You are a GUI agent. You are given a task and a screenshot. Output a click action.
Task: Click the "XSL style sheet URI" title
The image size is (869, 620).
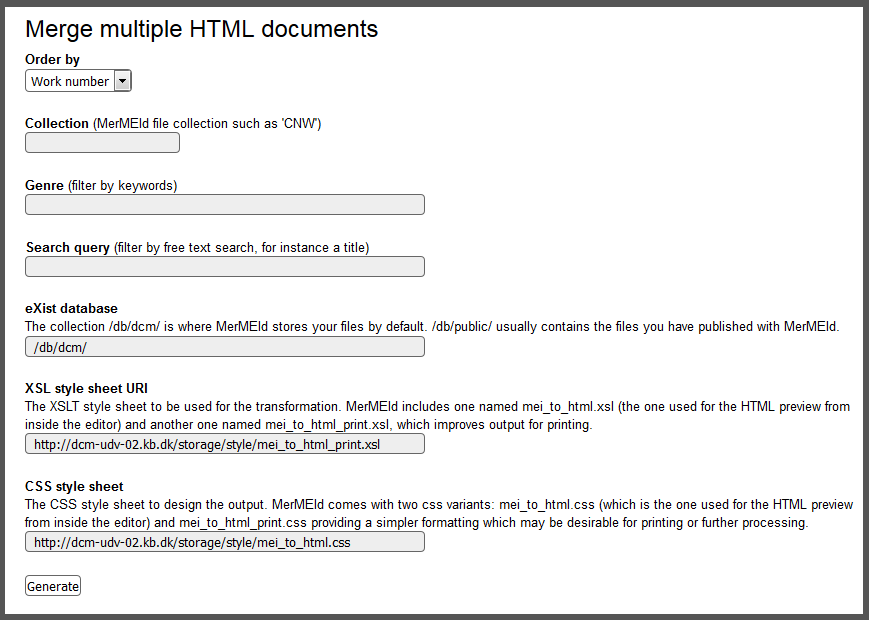pos(87,388)
